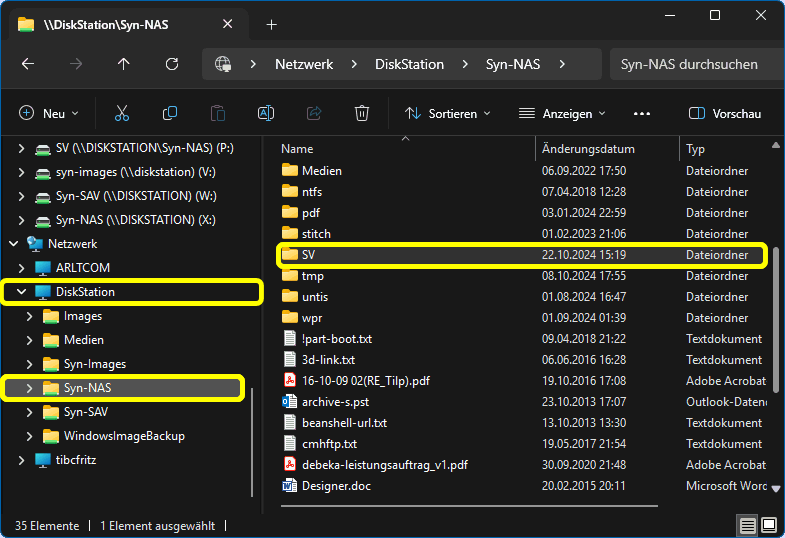Viewport: 785px width, 538px height.
Task: Click the Neu new item menu
Action: [x=48, y=114]
